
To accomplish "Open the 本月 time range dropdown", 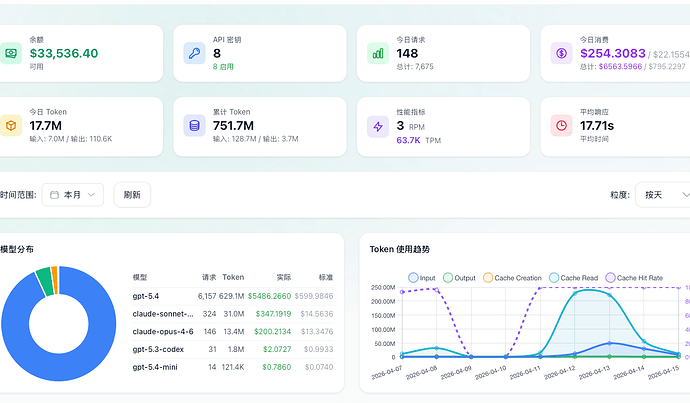I will (73, 194).
